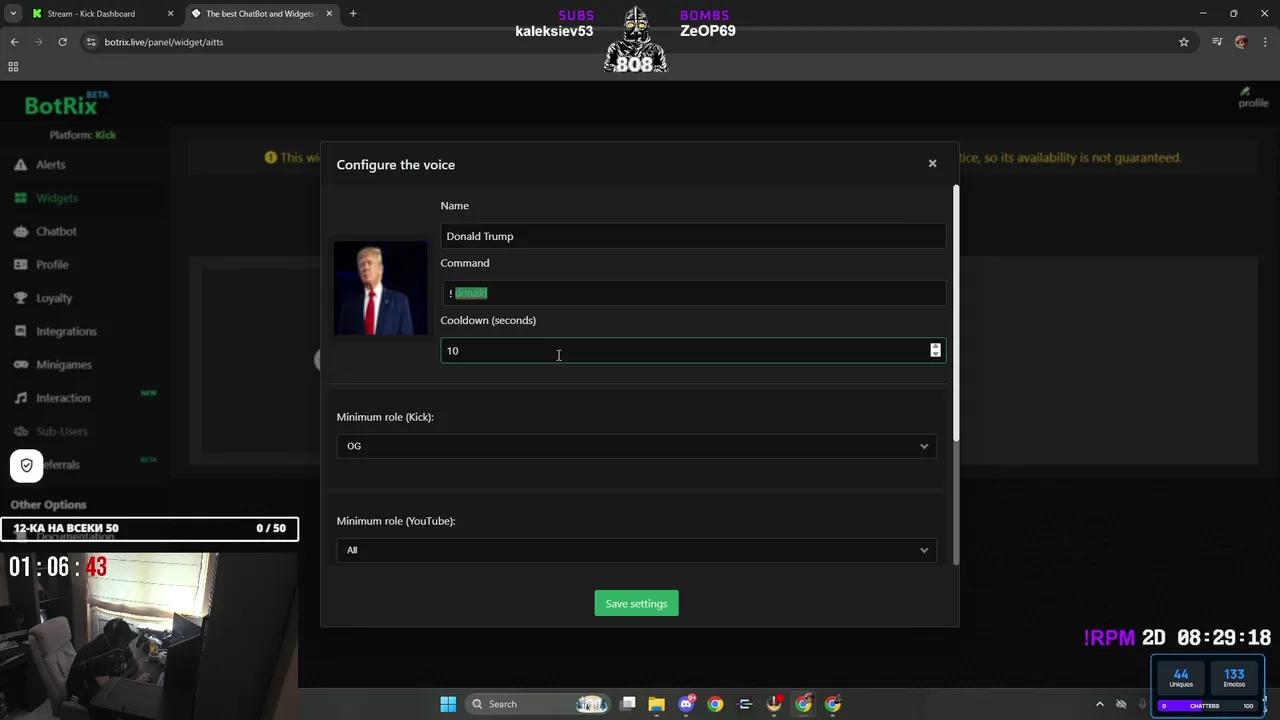Click the BotRix logo
The width and height of the screenshot is (1280, 720).
tap(66, 105)
